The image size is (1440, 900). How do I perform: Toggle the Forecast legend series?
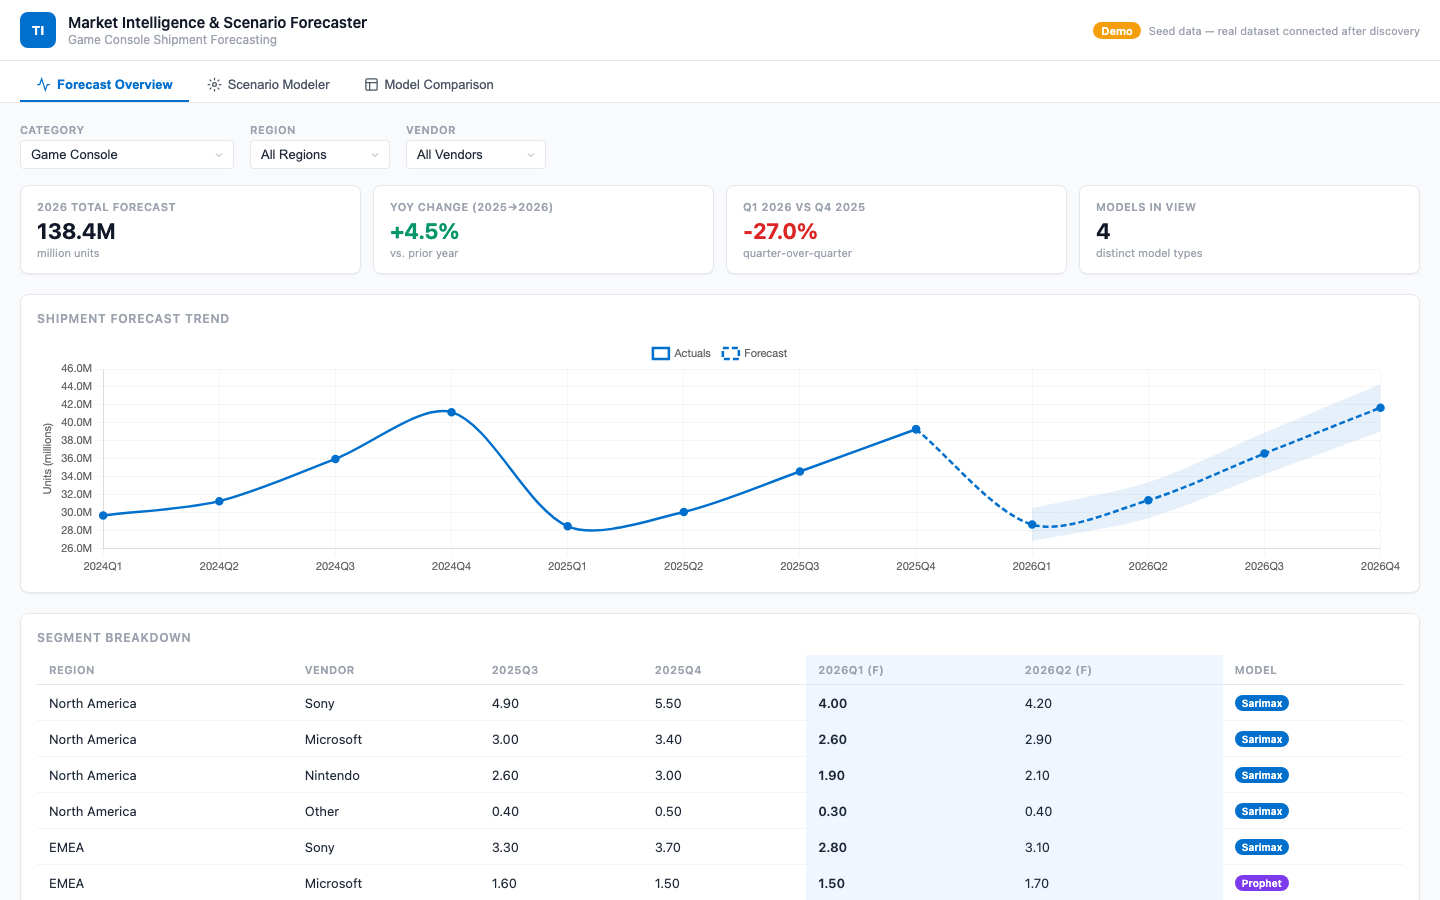pyautogui.click(x=754, y=353)
